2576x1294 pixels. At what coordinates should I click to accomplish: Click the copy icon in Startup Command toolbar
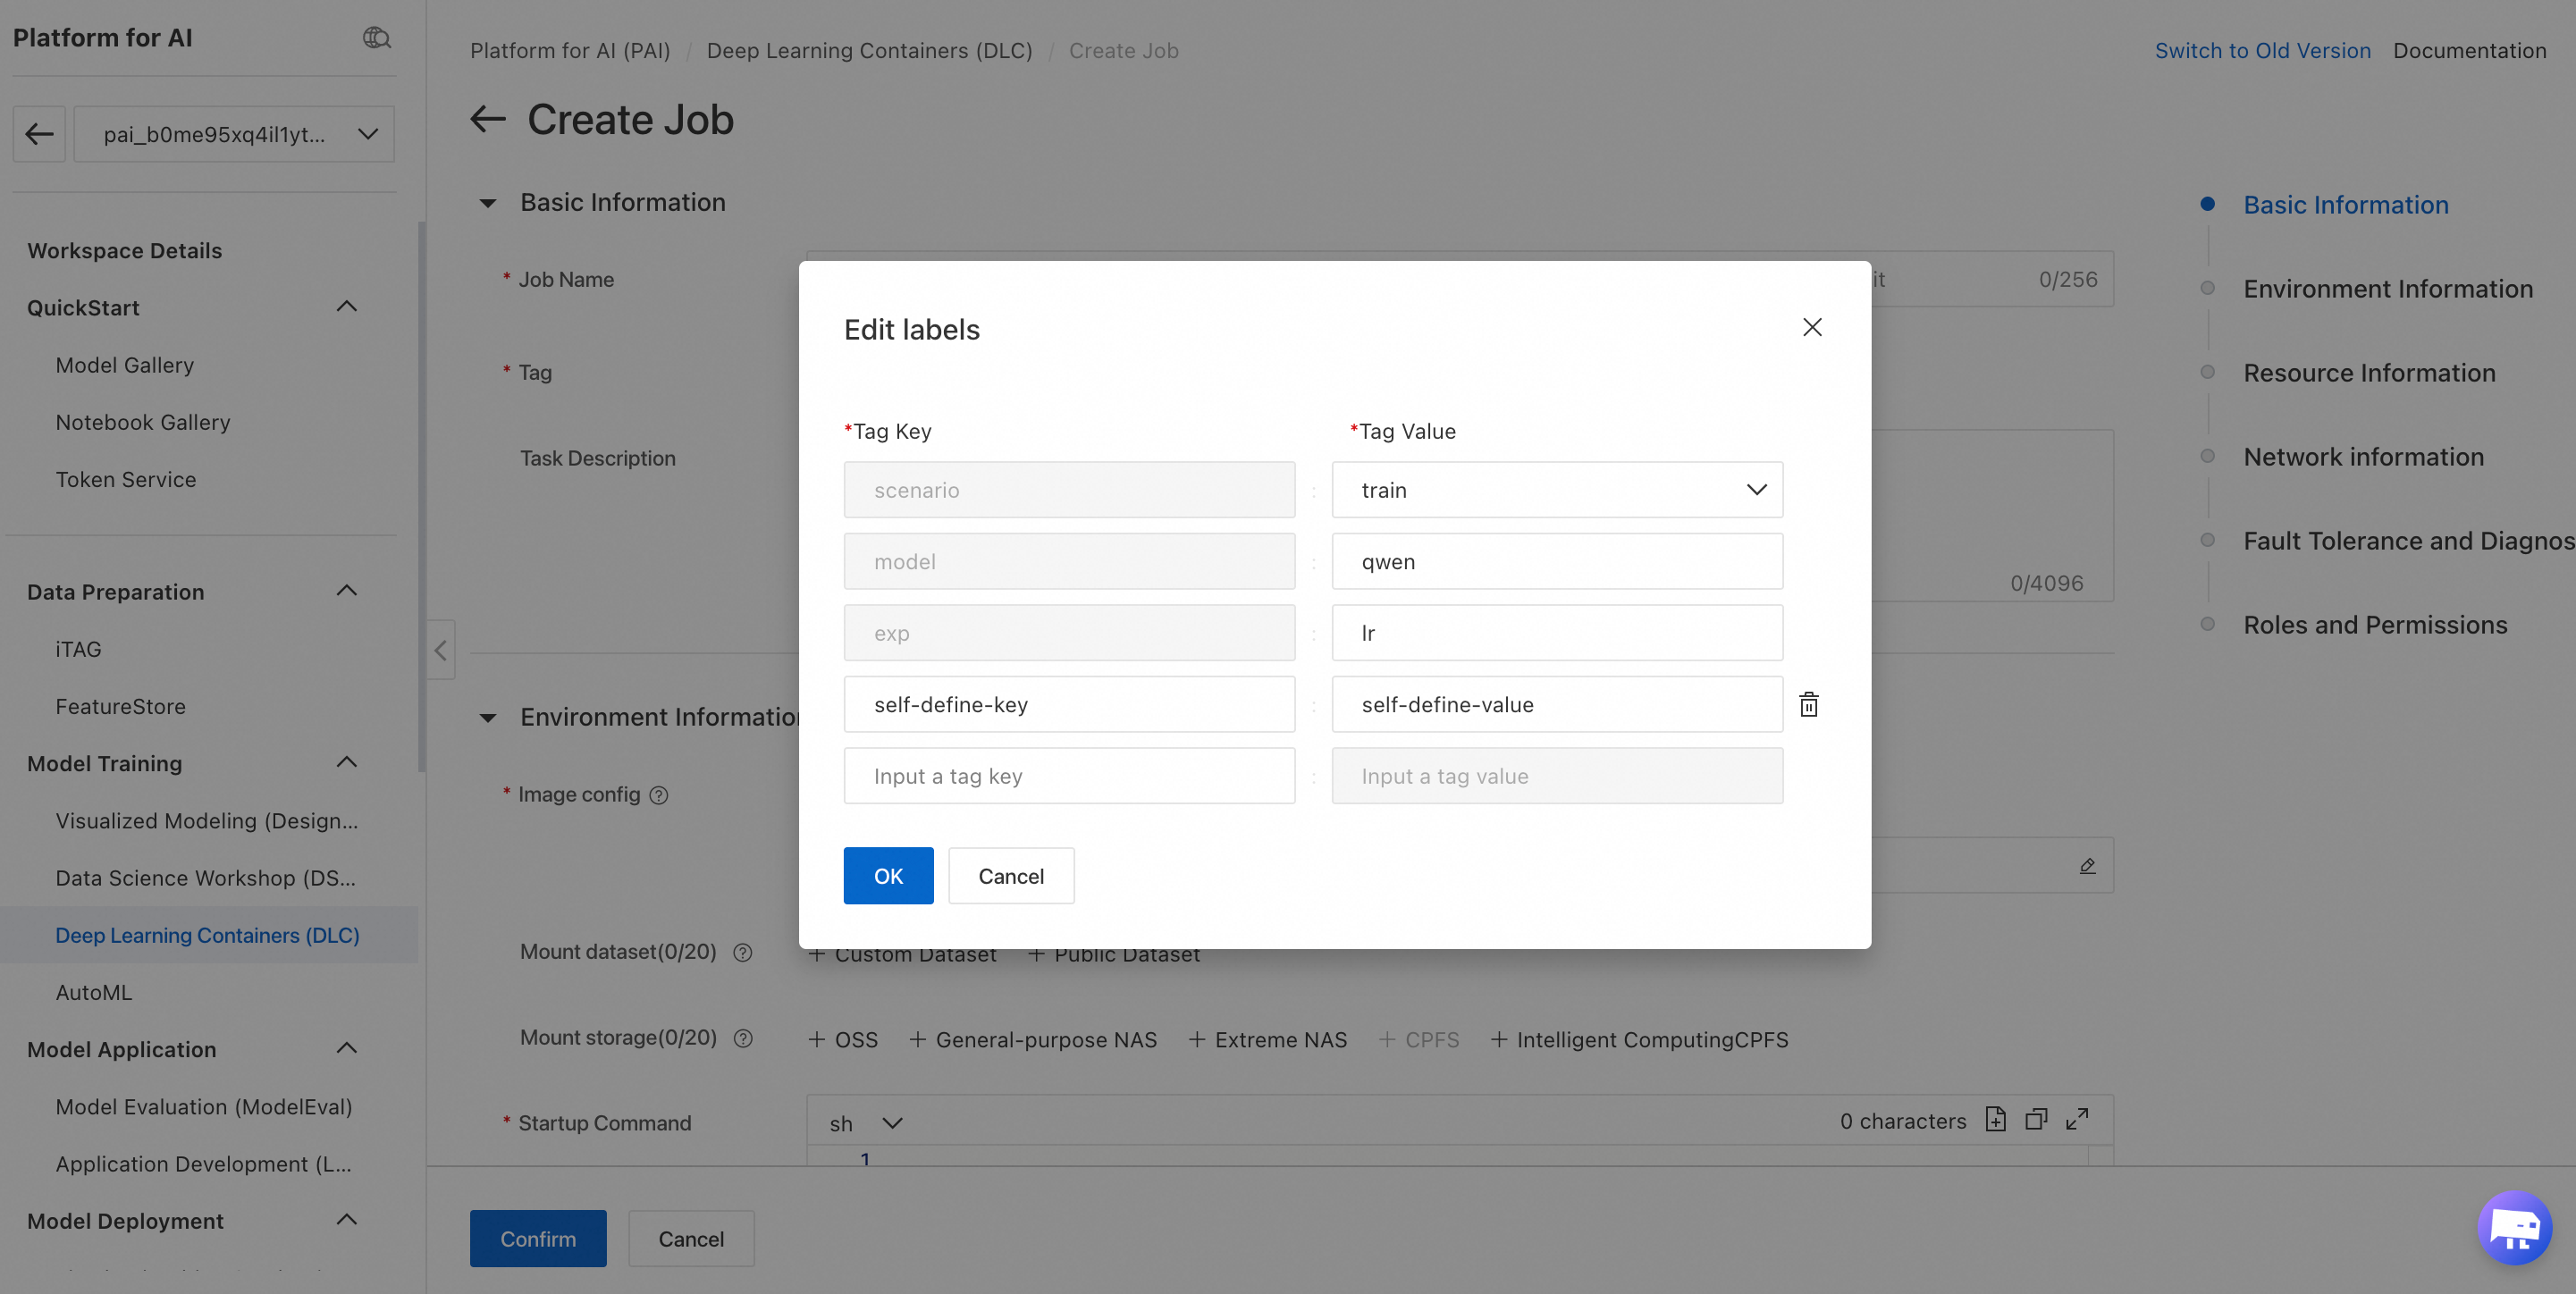click(x=2036, y=1119)
